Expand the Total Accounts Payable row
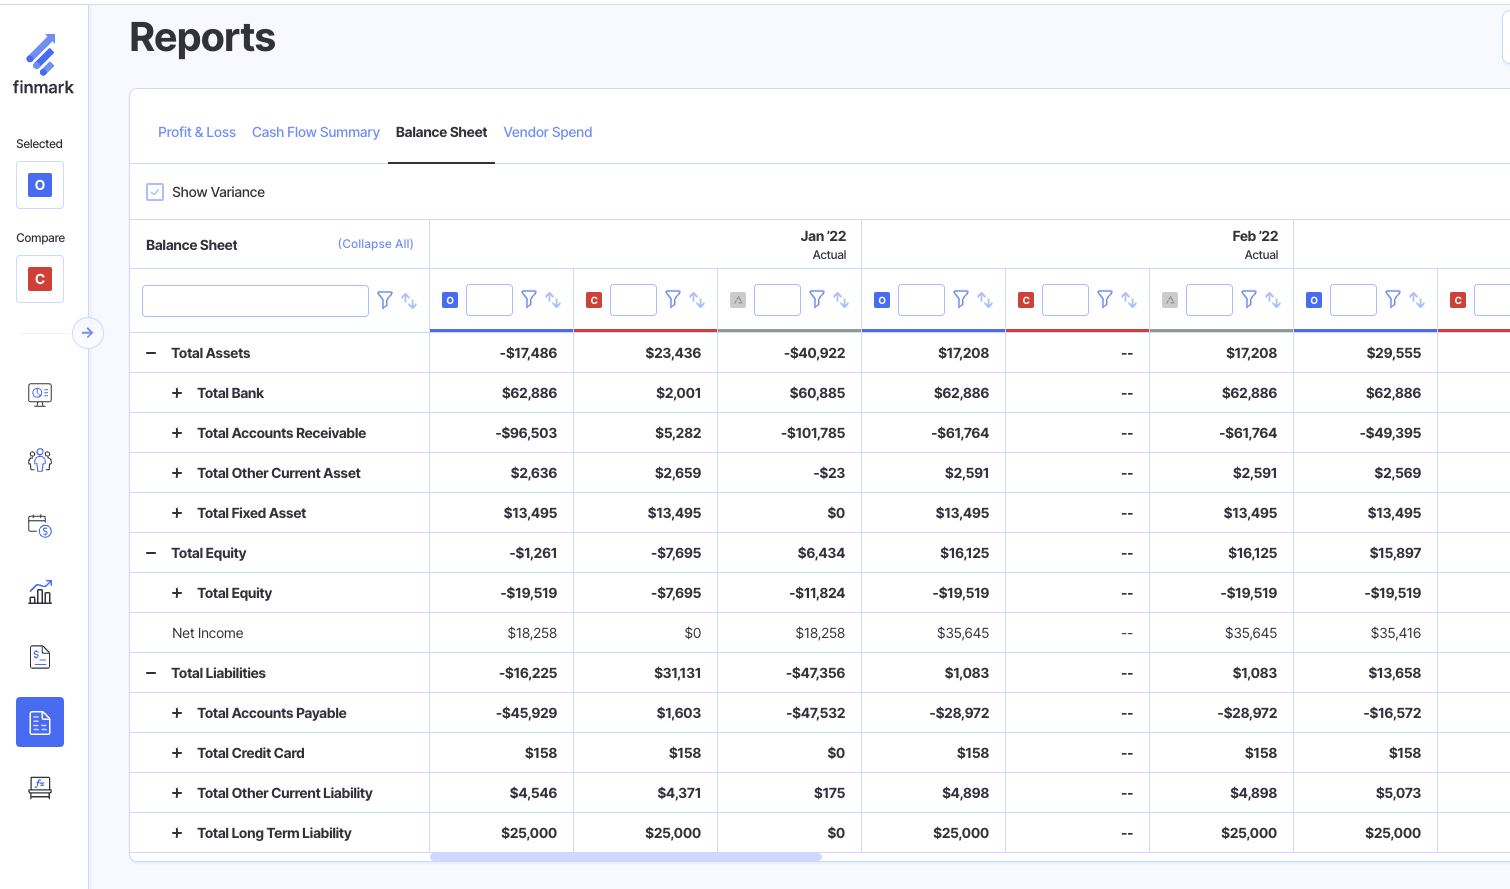The image size is (1510, 889). (x=177, y=713)
